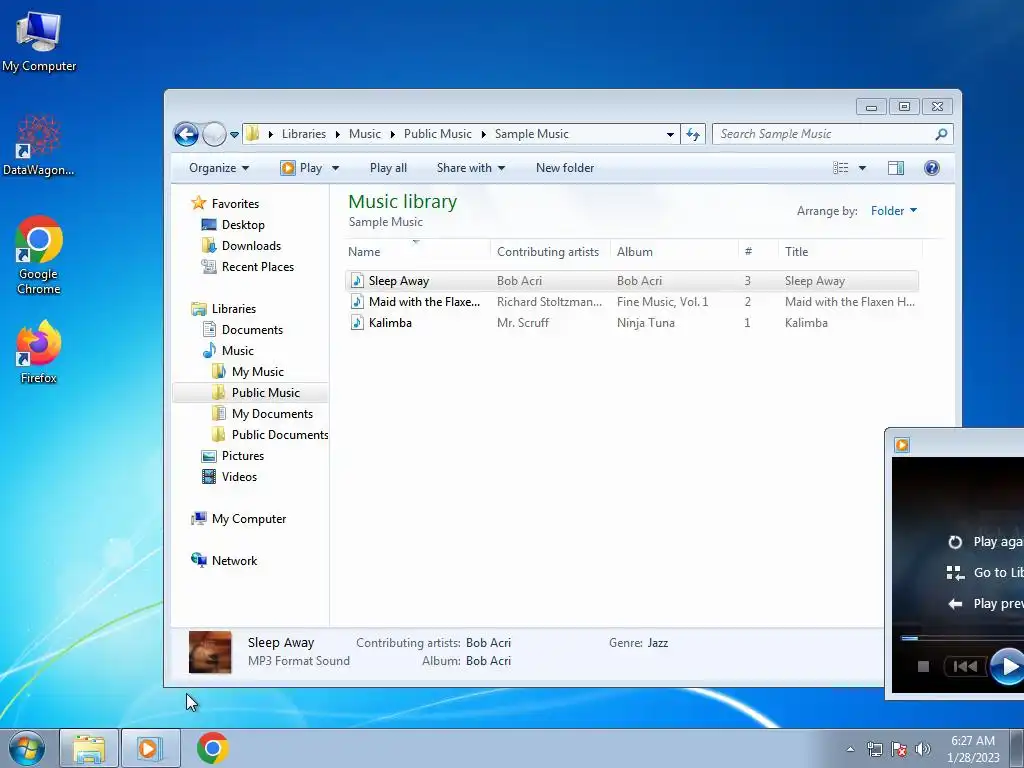The image size is (1024, 768).
Task: Click Public Music in the address breadcrumb
Action: click(438, 134)
